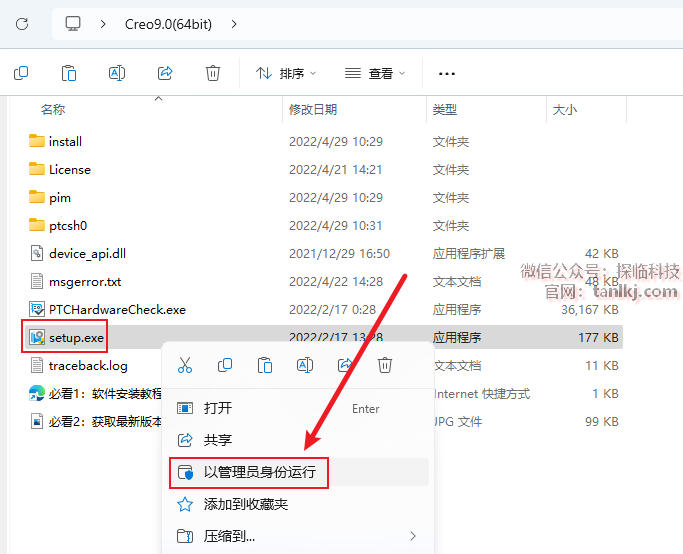Select setup.exe file
Image resolution: width=683 pixels, height=554 pixels.
[x=324, y=337]
